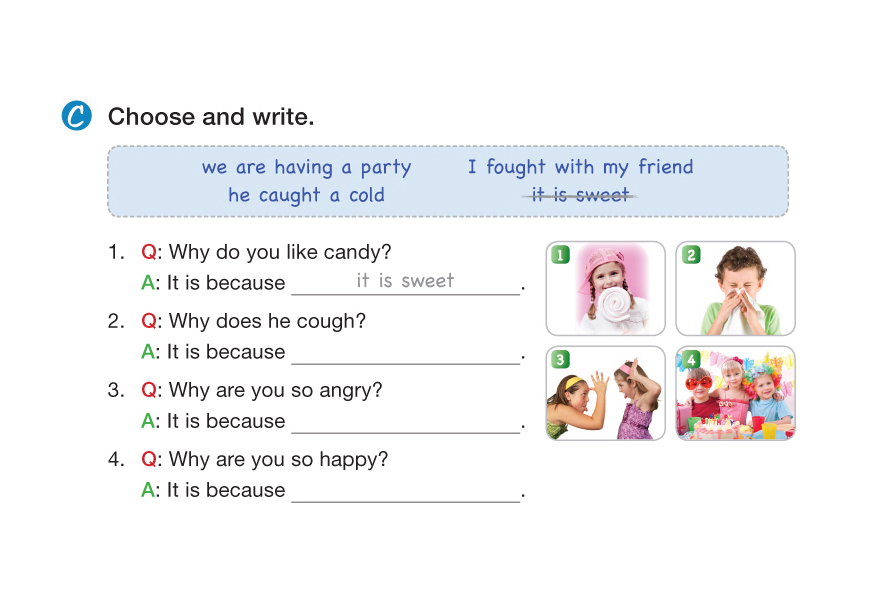Click the green number 1 badge
Image resolution: width=873 pixels, height=612 pixels.
pos(561,255)
